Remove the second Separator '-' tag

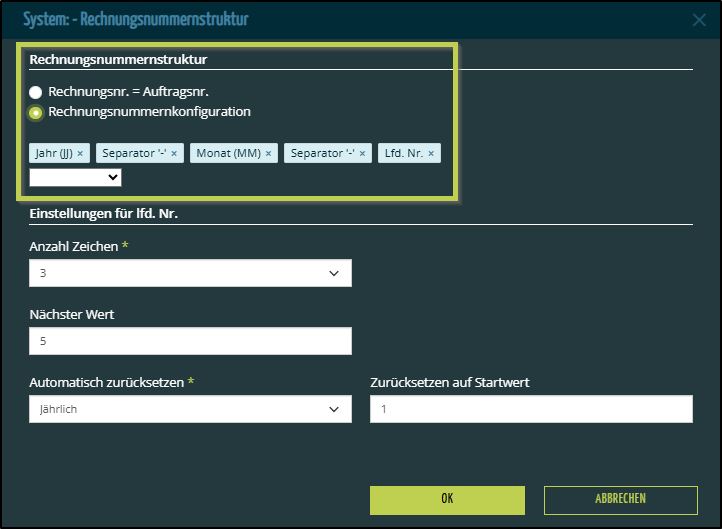pyautogui.click(x=363, y=153)
